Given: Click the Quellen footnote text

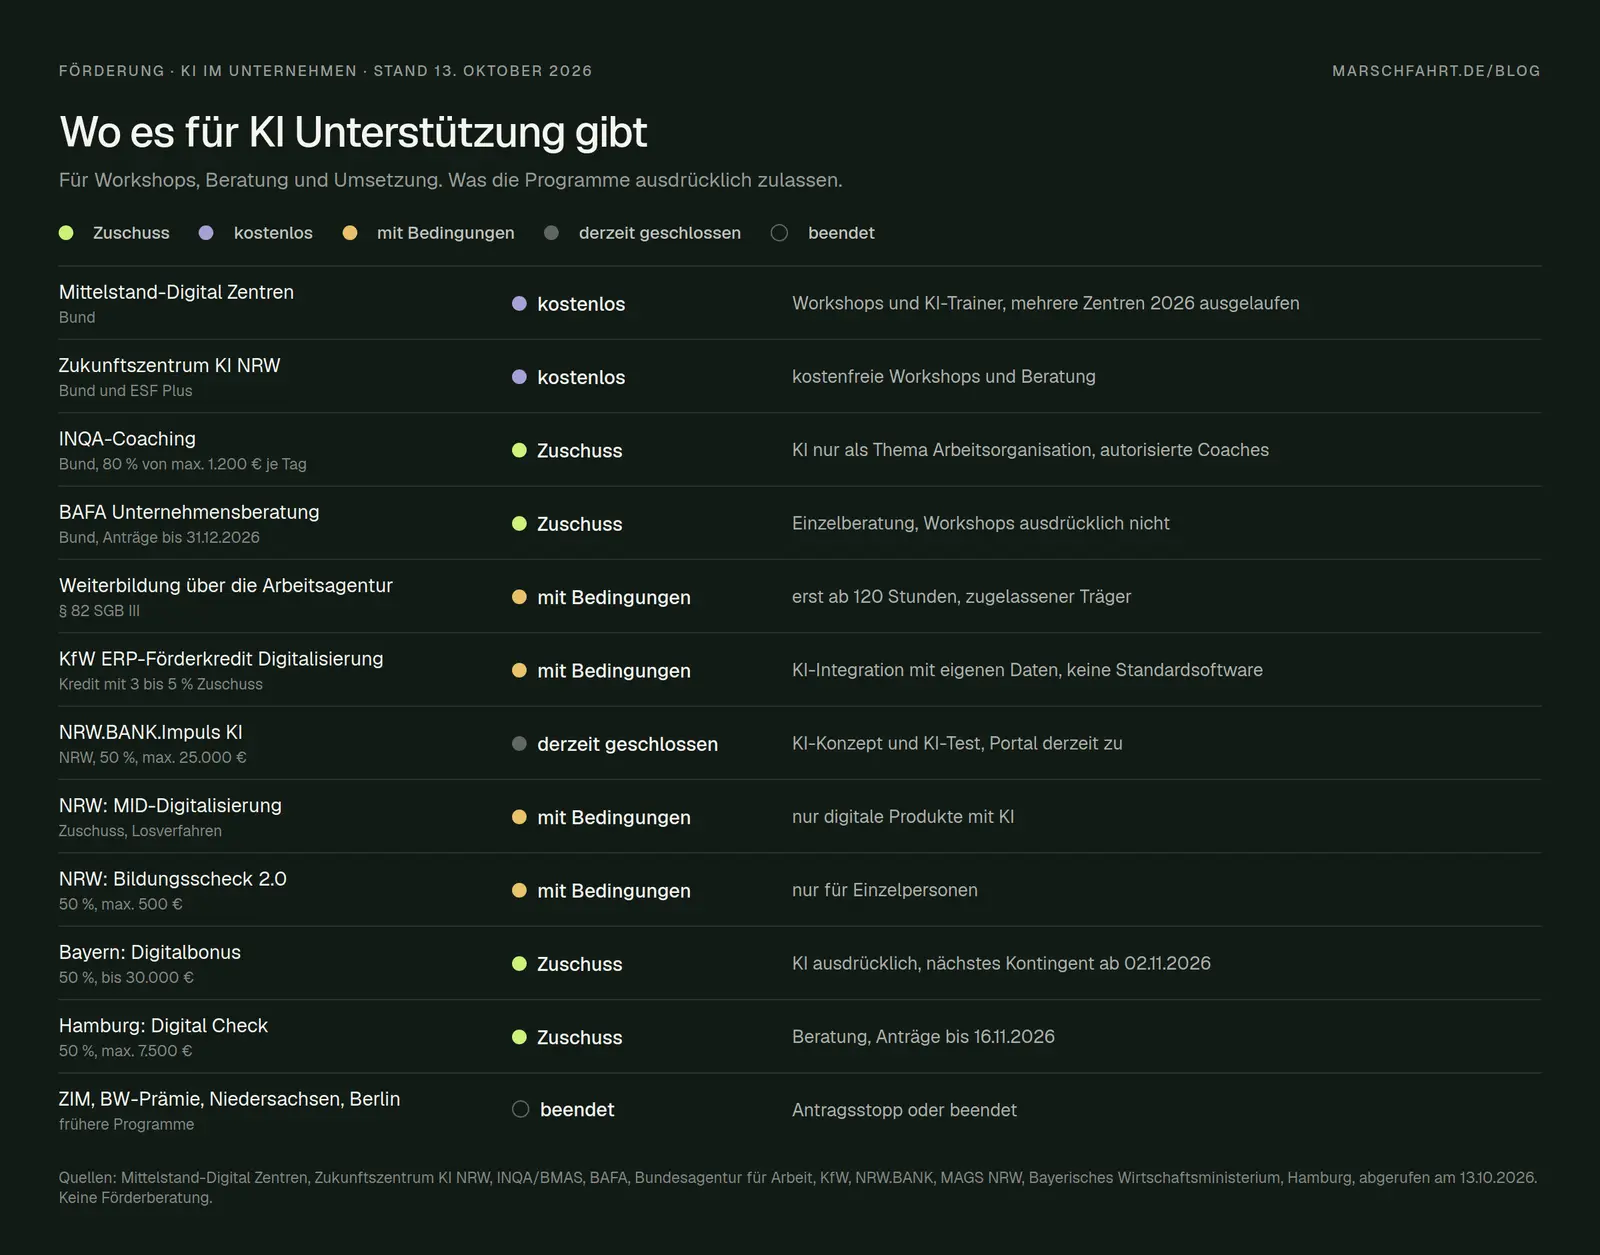Looking at the screenshot, I should click(798, 1188).
